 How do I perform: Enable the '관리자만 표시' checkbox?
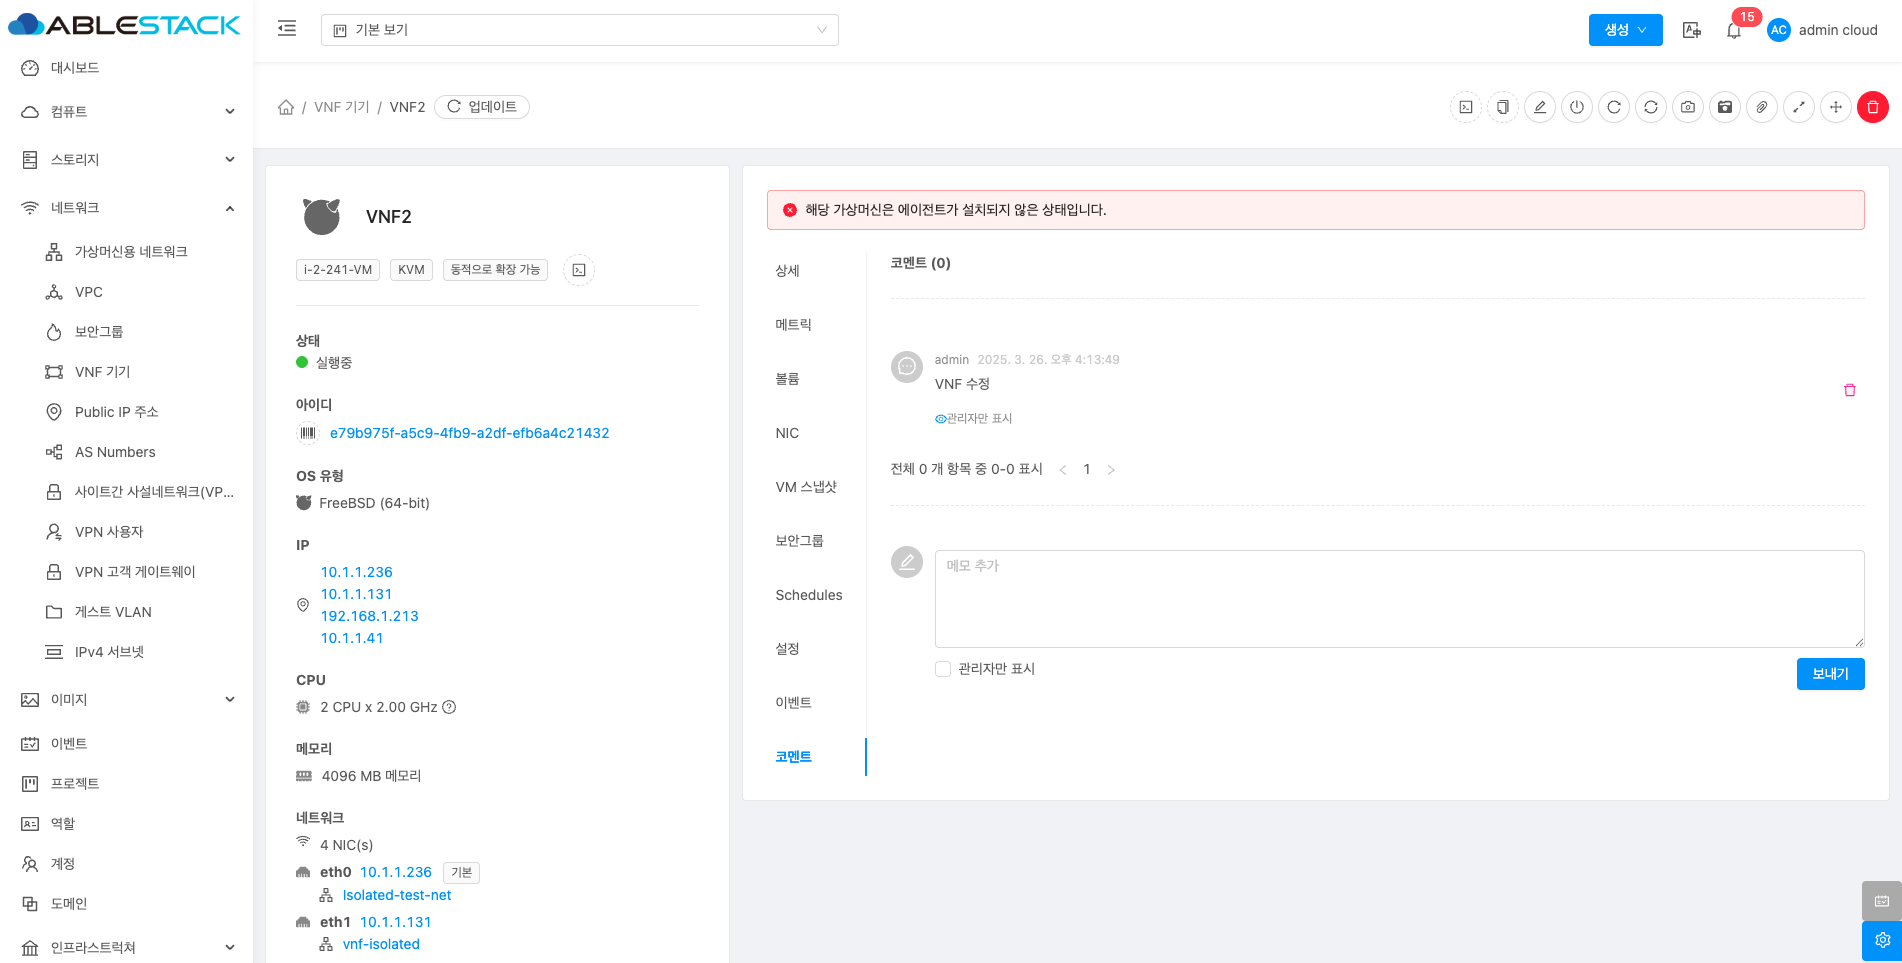tap(943, 669)
